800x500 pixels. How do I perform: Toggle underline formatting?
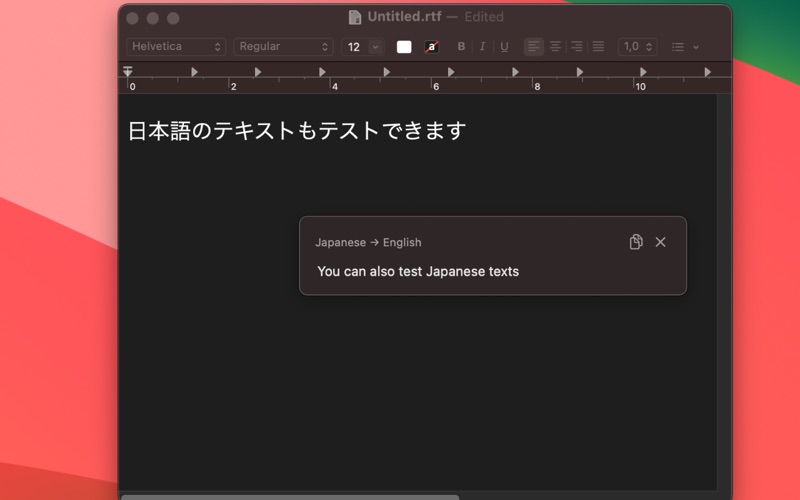pyautogui.click(x=504, y=46)
